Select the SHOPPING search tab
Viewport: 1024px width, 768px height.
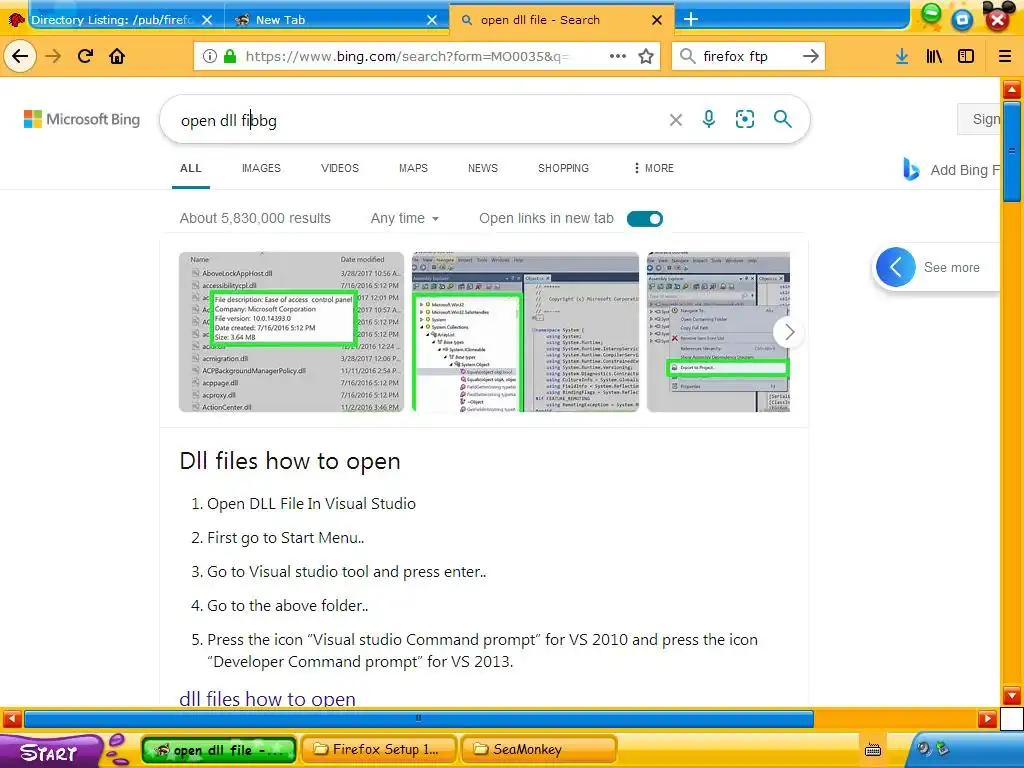click(x=564, y=168)
